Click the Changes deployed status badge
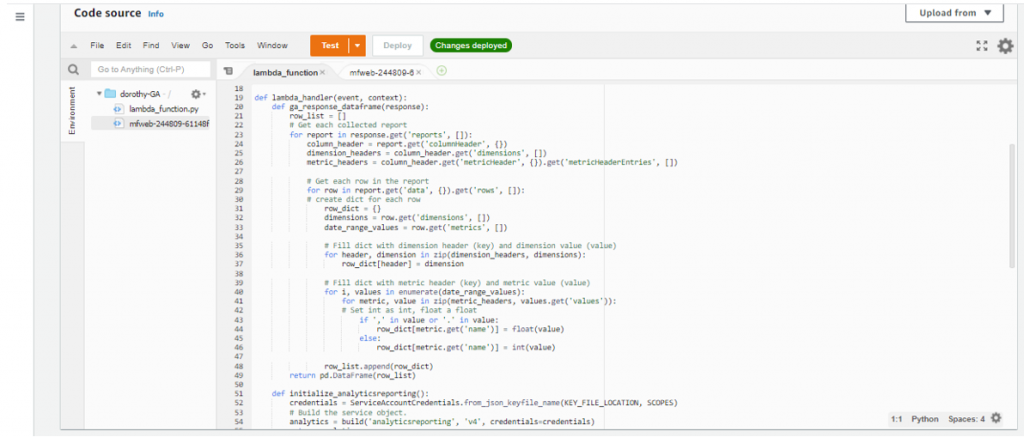The width and height of the screenshot is (1024, 437). pyautogui.click(x=471, y=46)
